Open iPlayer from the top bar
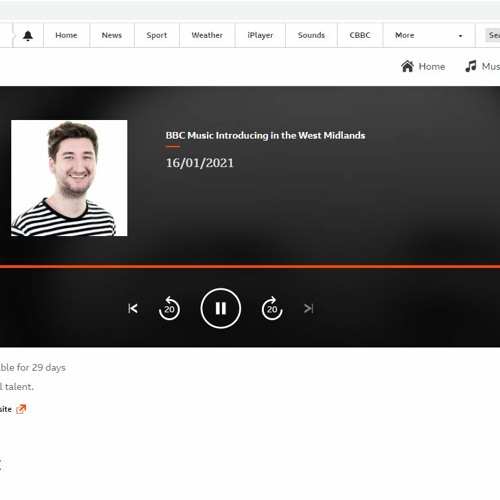 (x=260, y=35)
